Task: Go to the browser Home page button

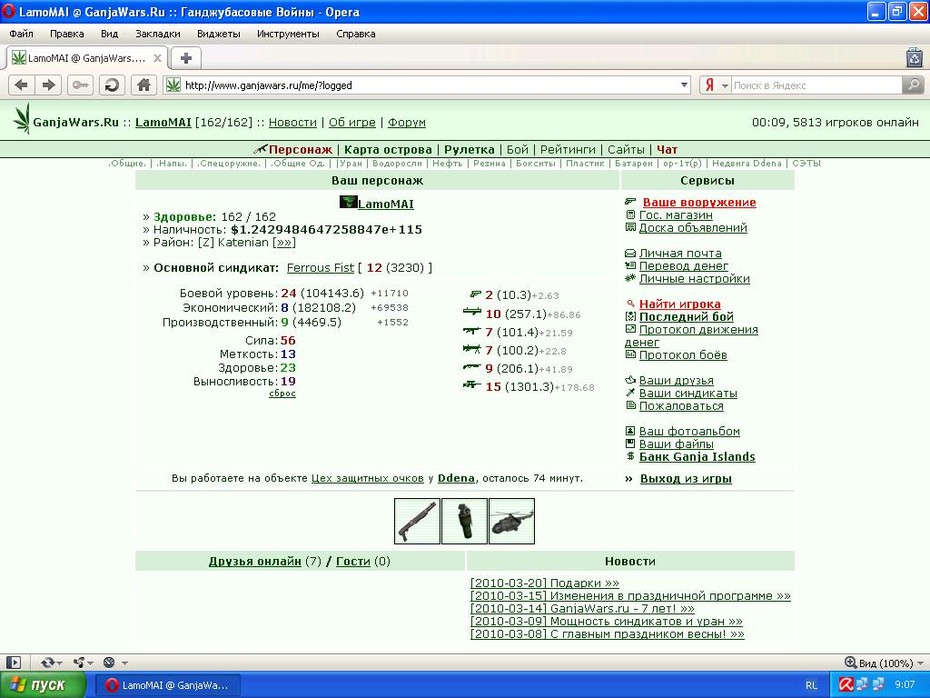Action: coord(144,85)
